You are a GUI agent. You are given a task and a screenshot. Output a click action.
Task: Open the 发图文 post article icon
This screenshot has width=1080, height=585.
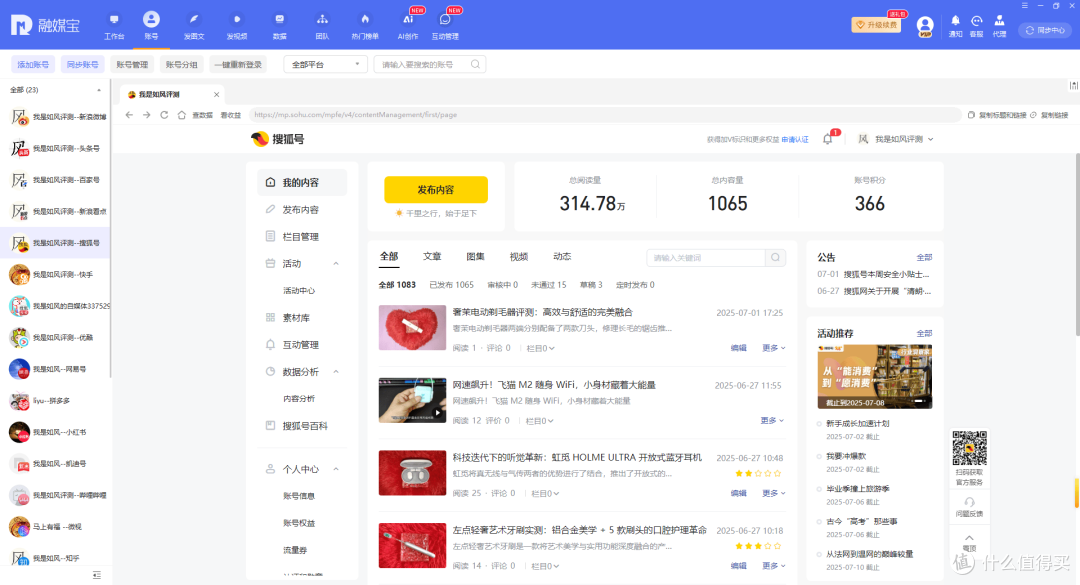(x=194, y=26)
